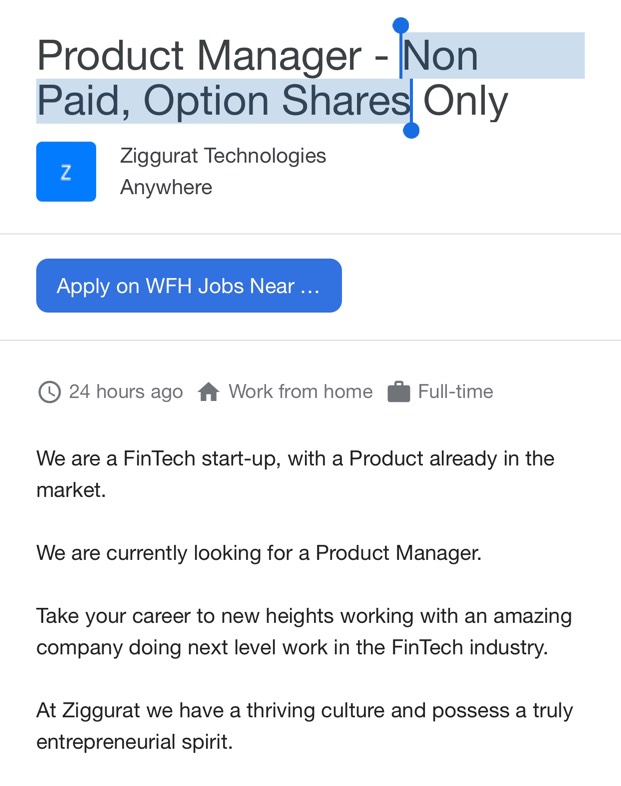Click the 'We are a FinTech start-up' paragraph
Image resolution: width=621 pixels, height=786 pixels.
coord(295,474)
